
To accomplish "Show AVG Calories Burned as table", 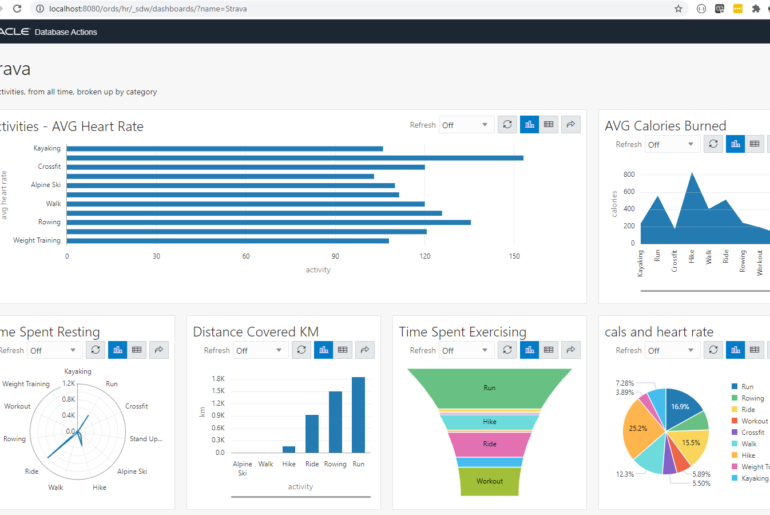I will [754, 144].
